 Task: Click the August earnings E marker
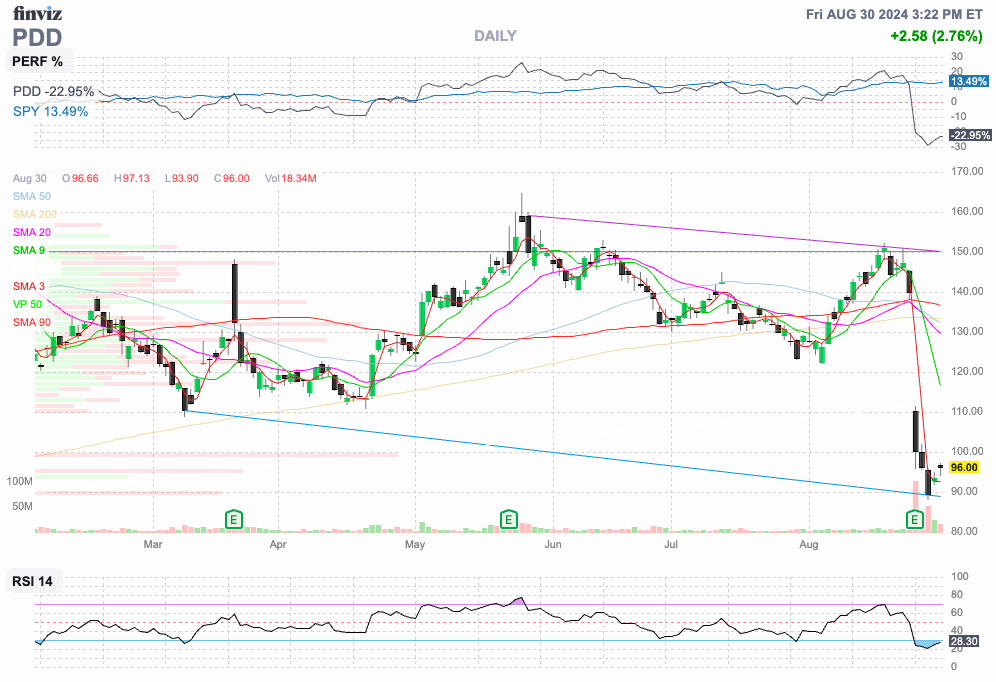point(915,520)
